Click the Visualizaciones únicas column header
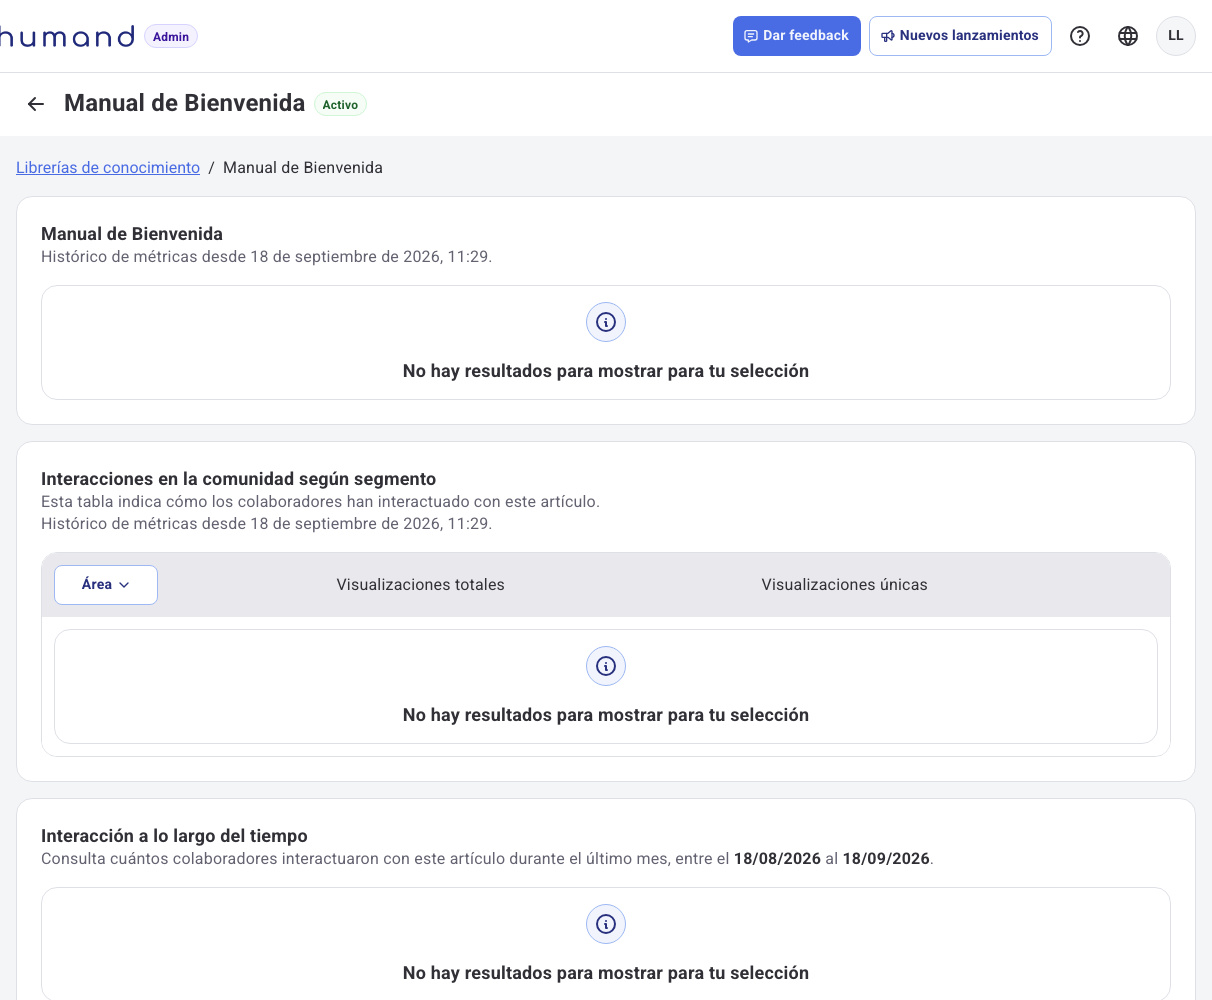The image size is (1212, 1000). coord(845,585)
